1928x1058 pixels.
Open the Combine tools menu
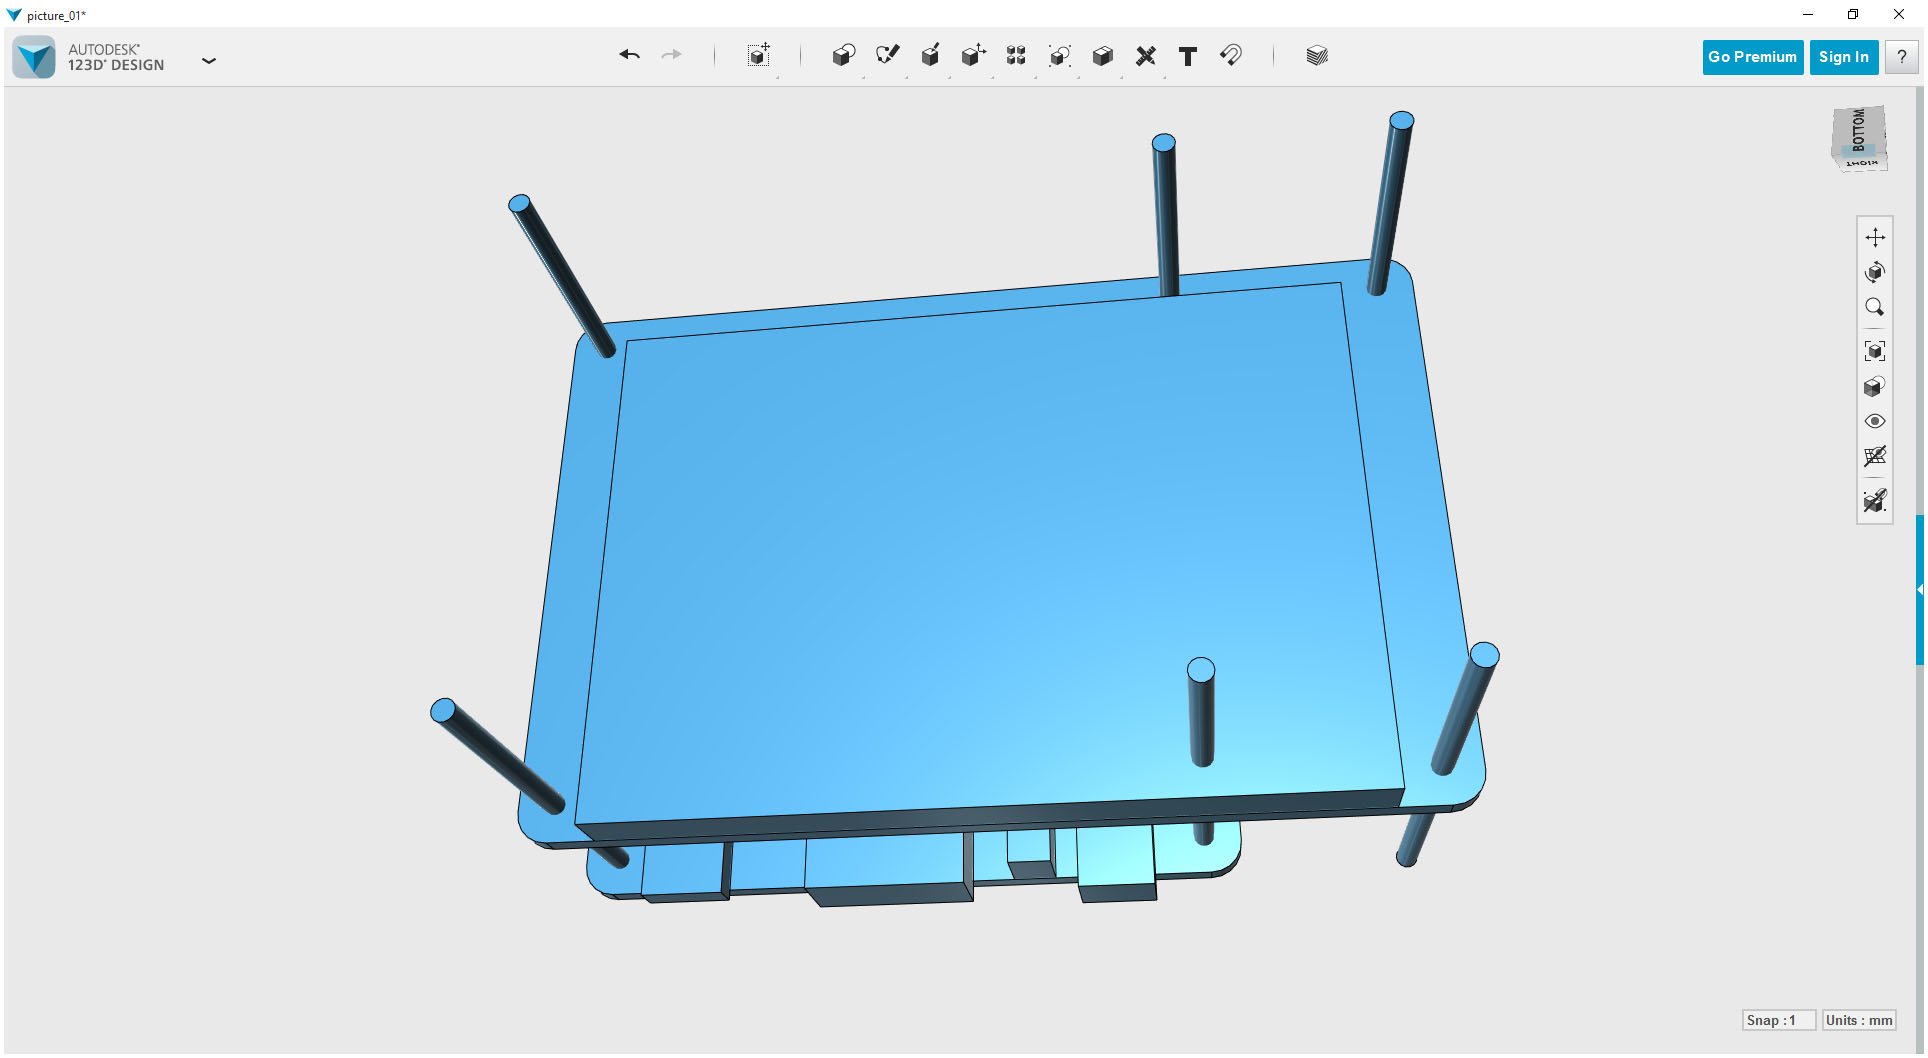coord(1103,56)
